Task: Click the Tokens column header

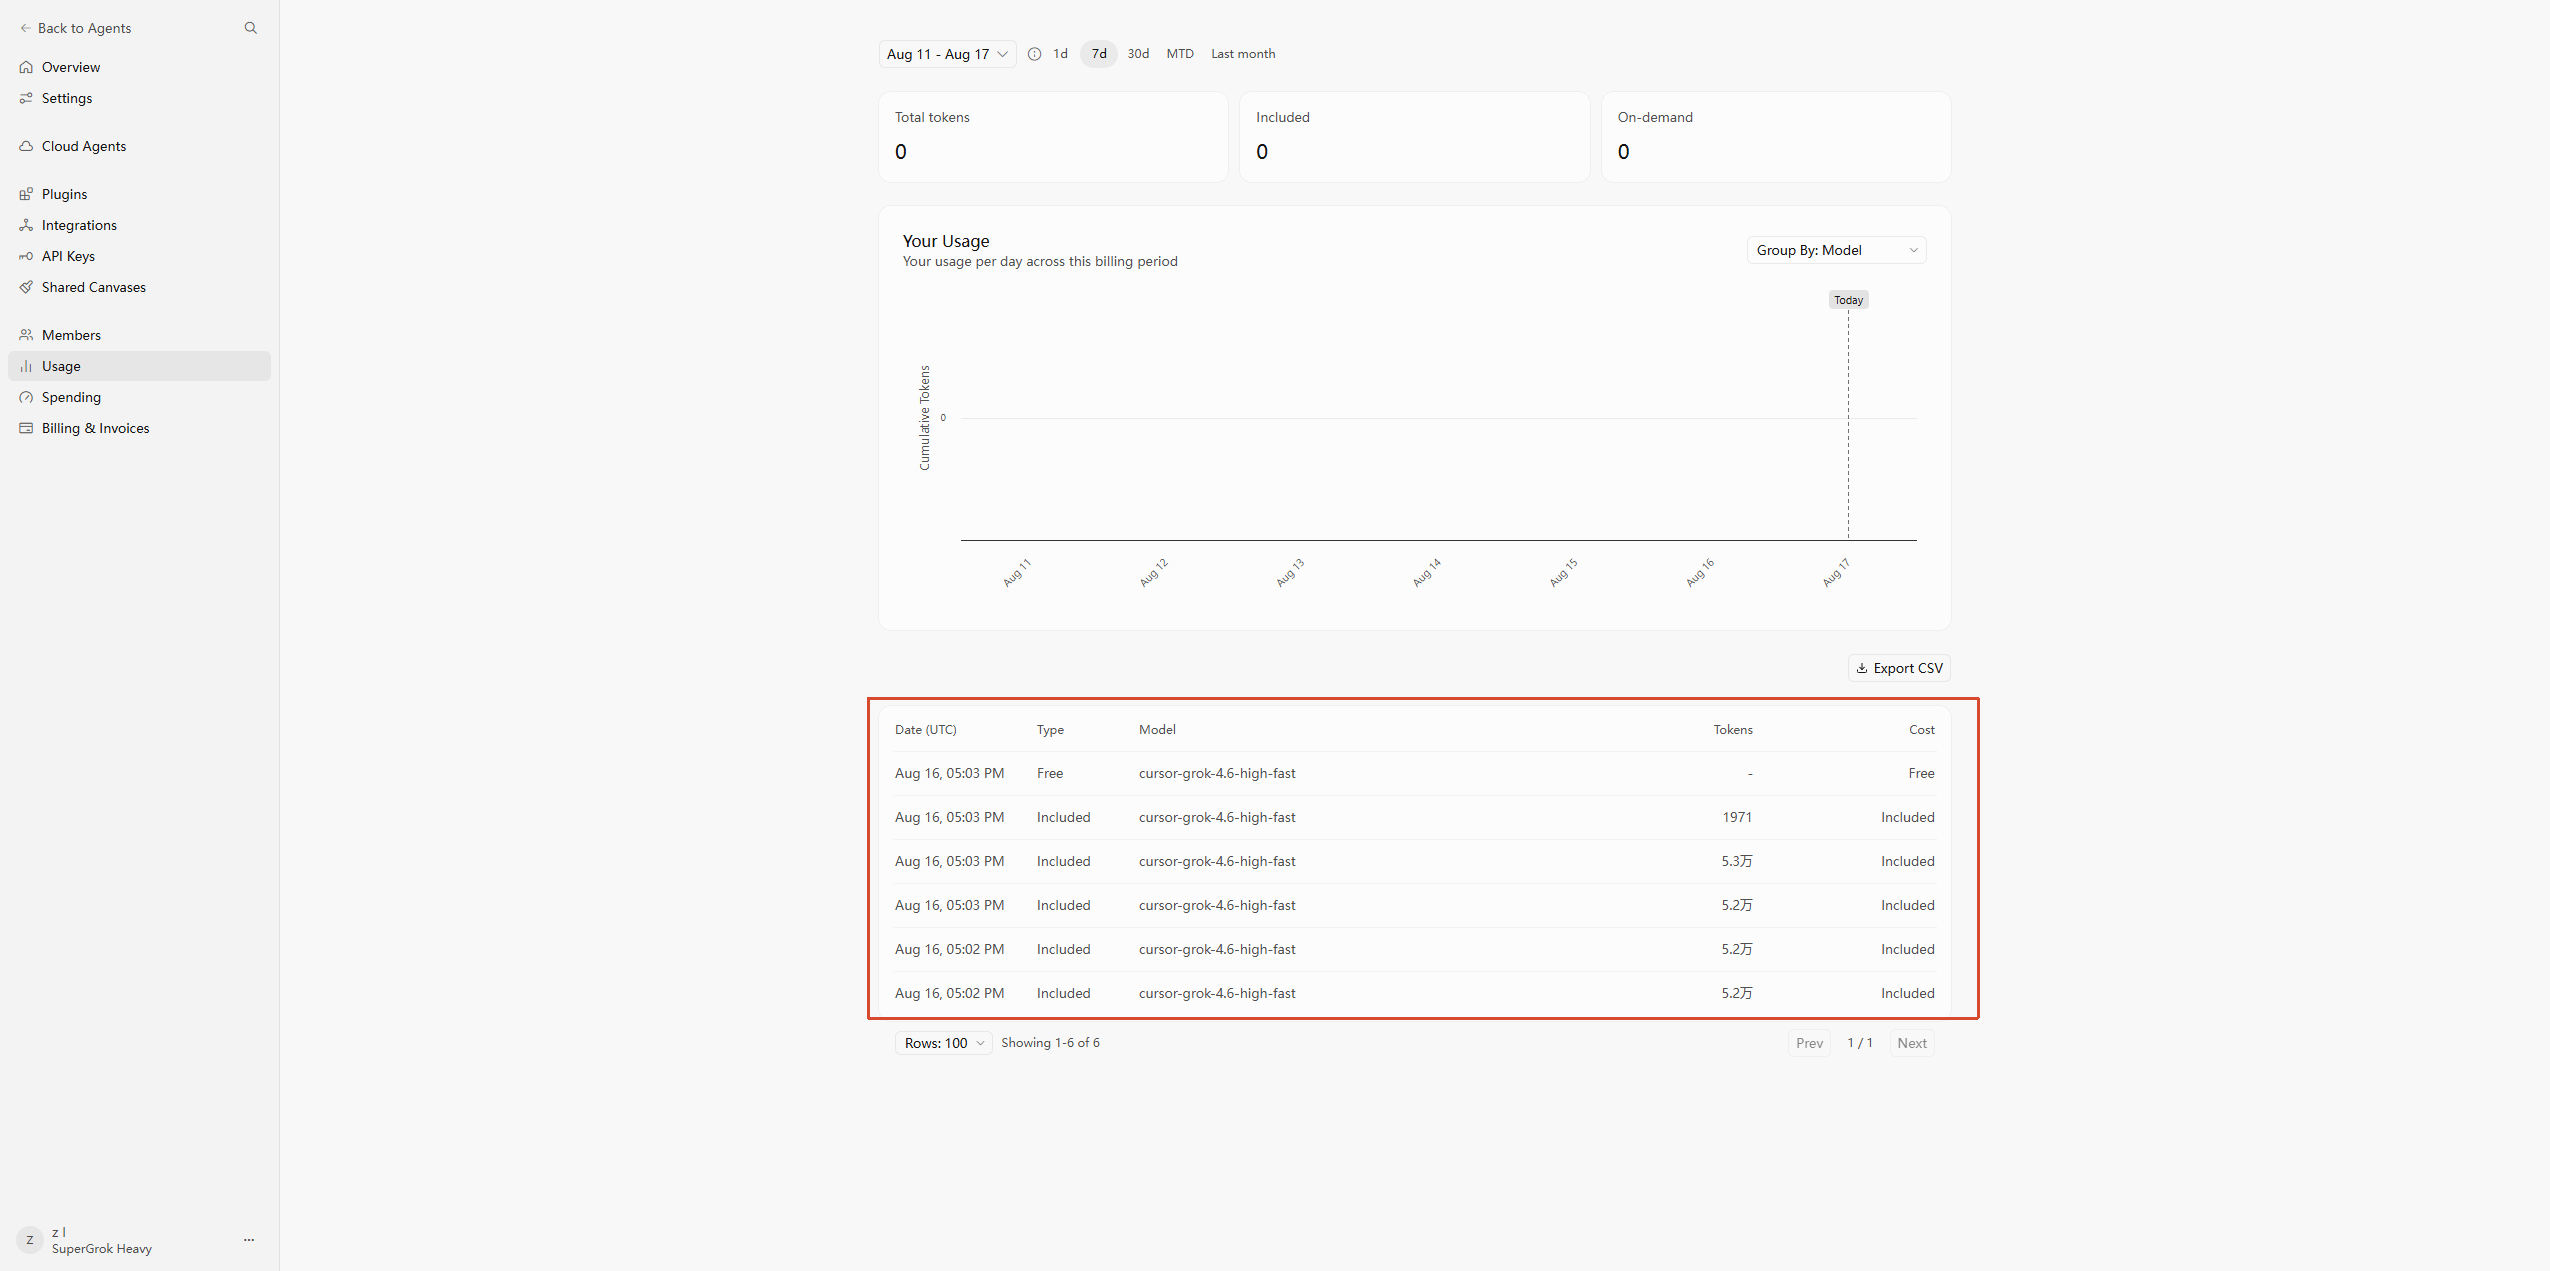Action: point(1733,730)
